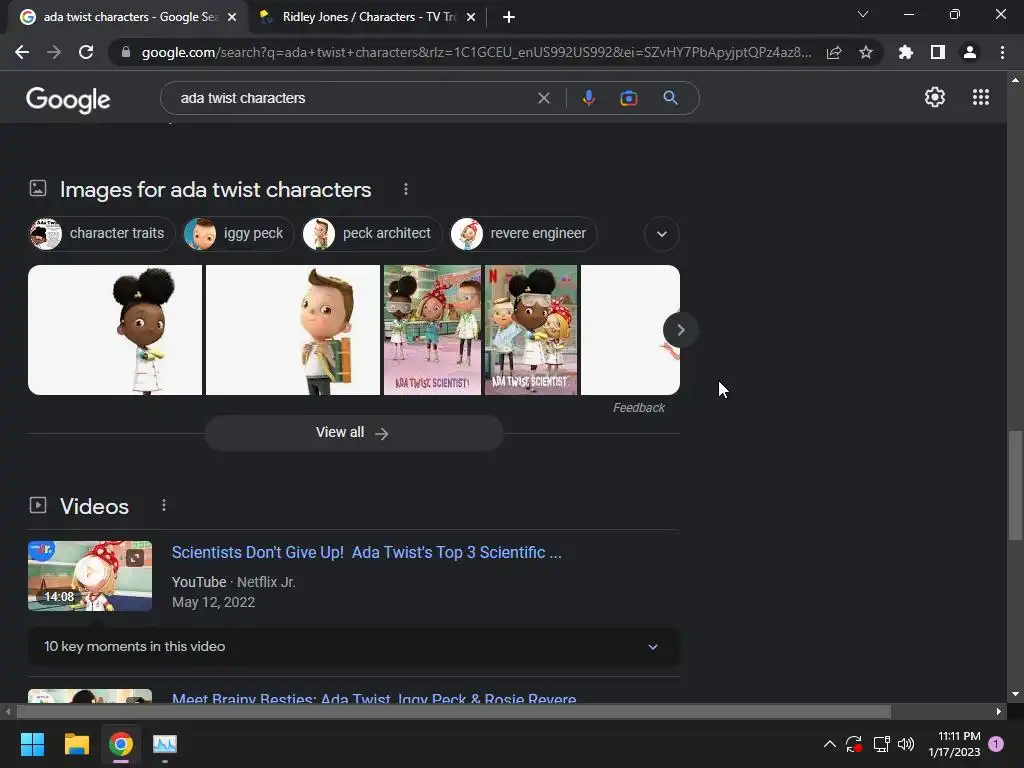The width and height of the screenshot is (1024, 768).
Task: Expand 10 key moments in video
Action: click(354, 647)
